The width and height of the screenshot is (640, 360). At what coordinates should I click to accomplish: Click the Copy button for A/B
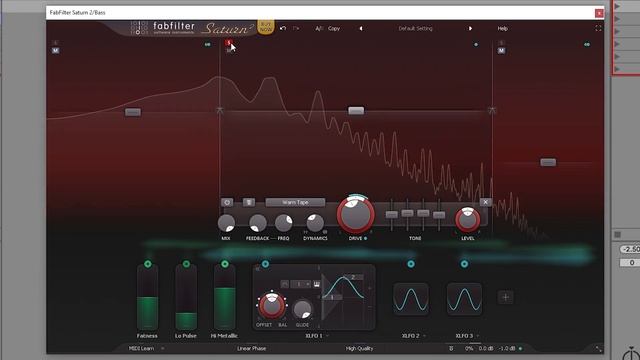tap(334, 29)
